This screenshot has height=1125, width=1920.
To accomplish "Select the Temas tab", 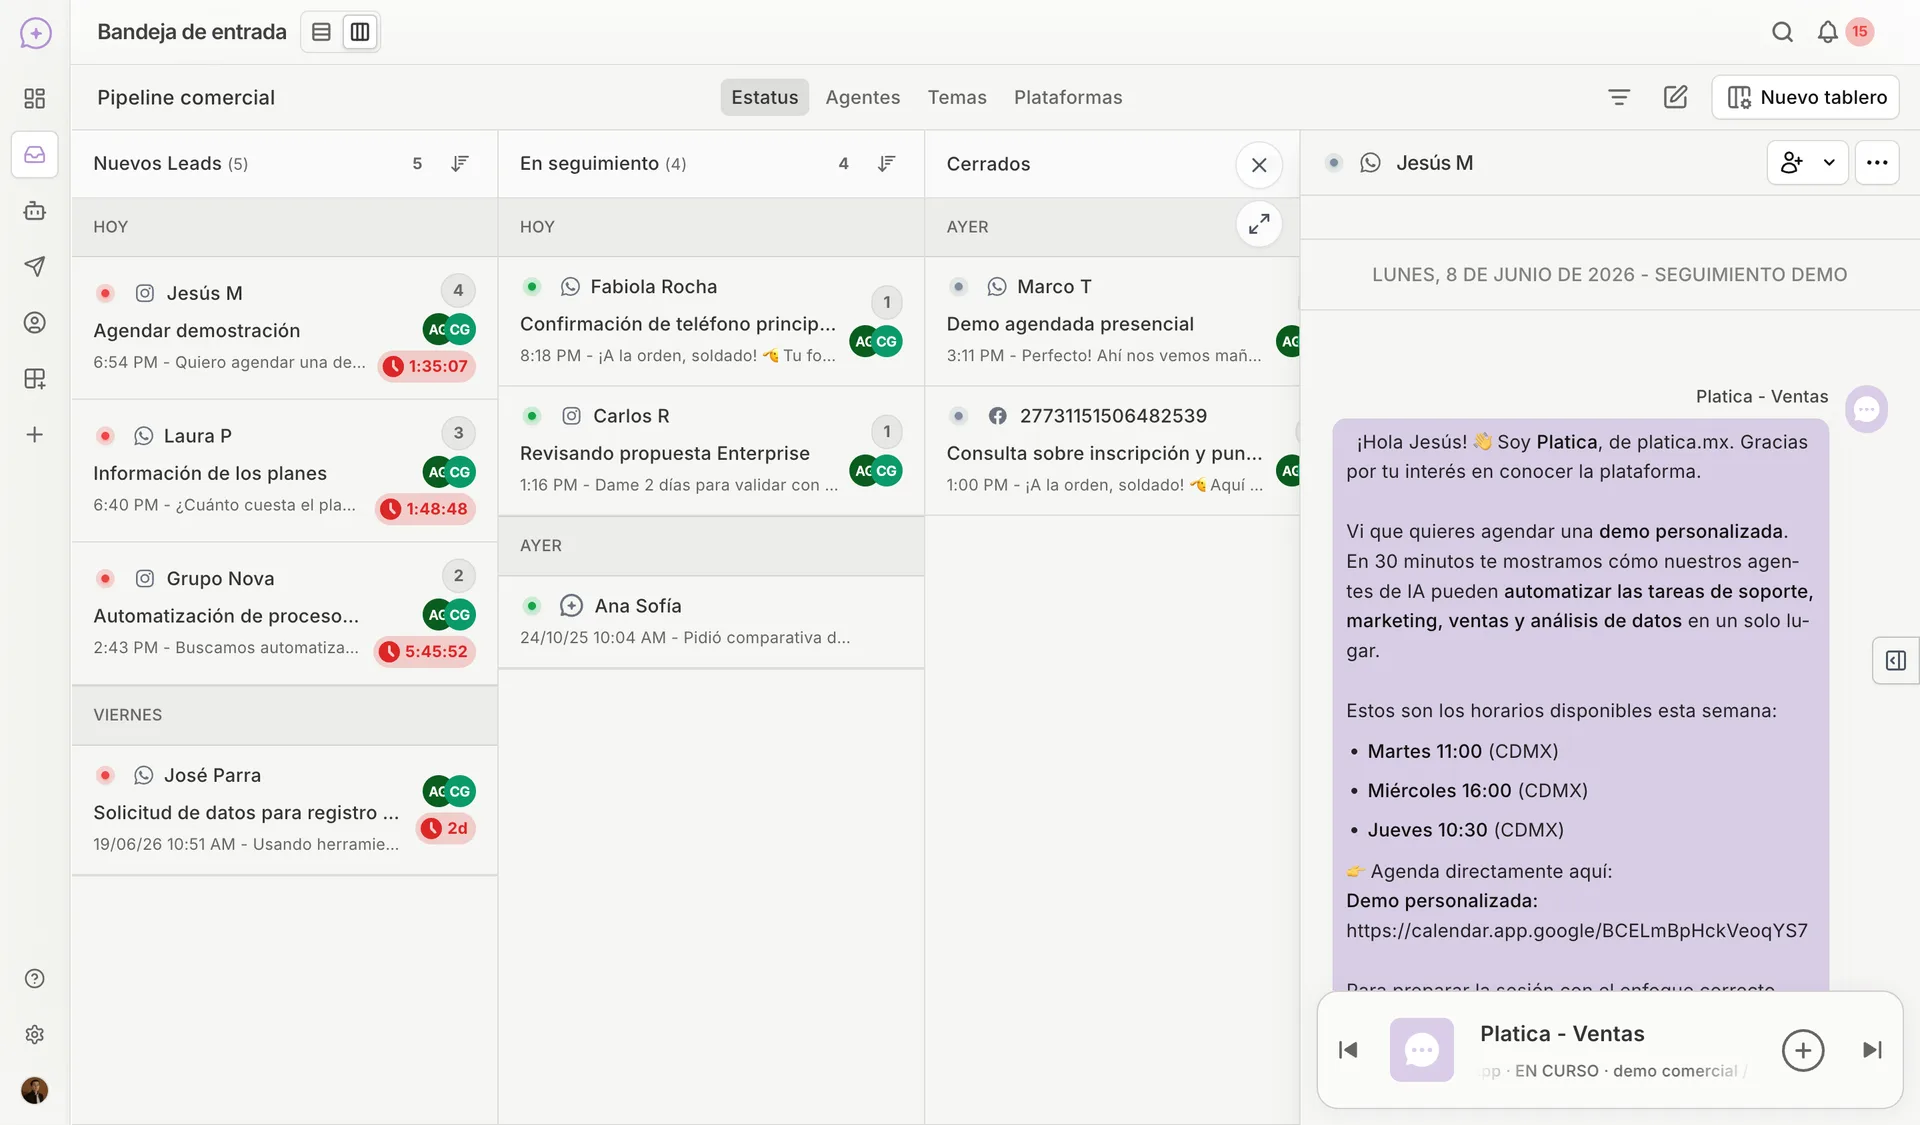I will click(x=957, y=97).
